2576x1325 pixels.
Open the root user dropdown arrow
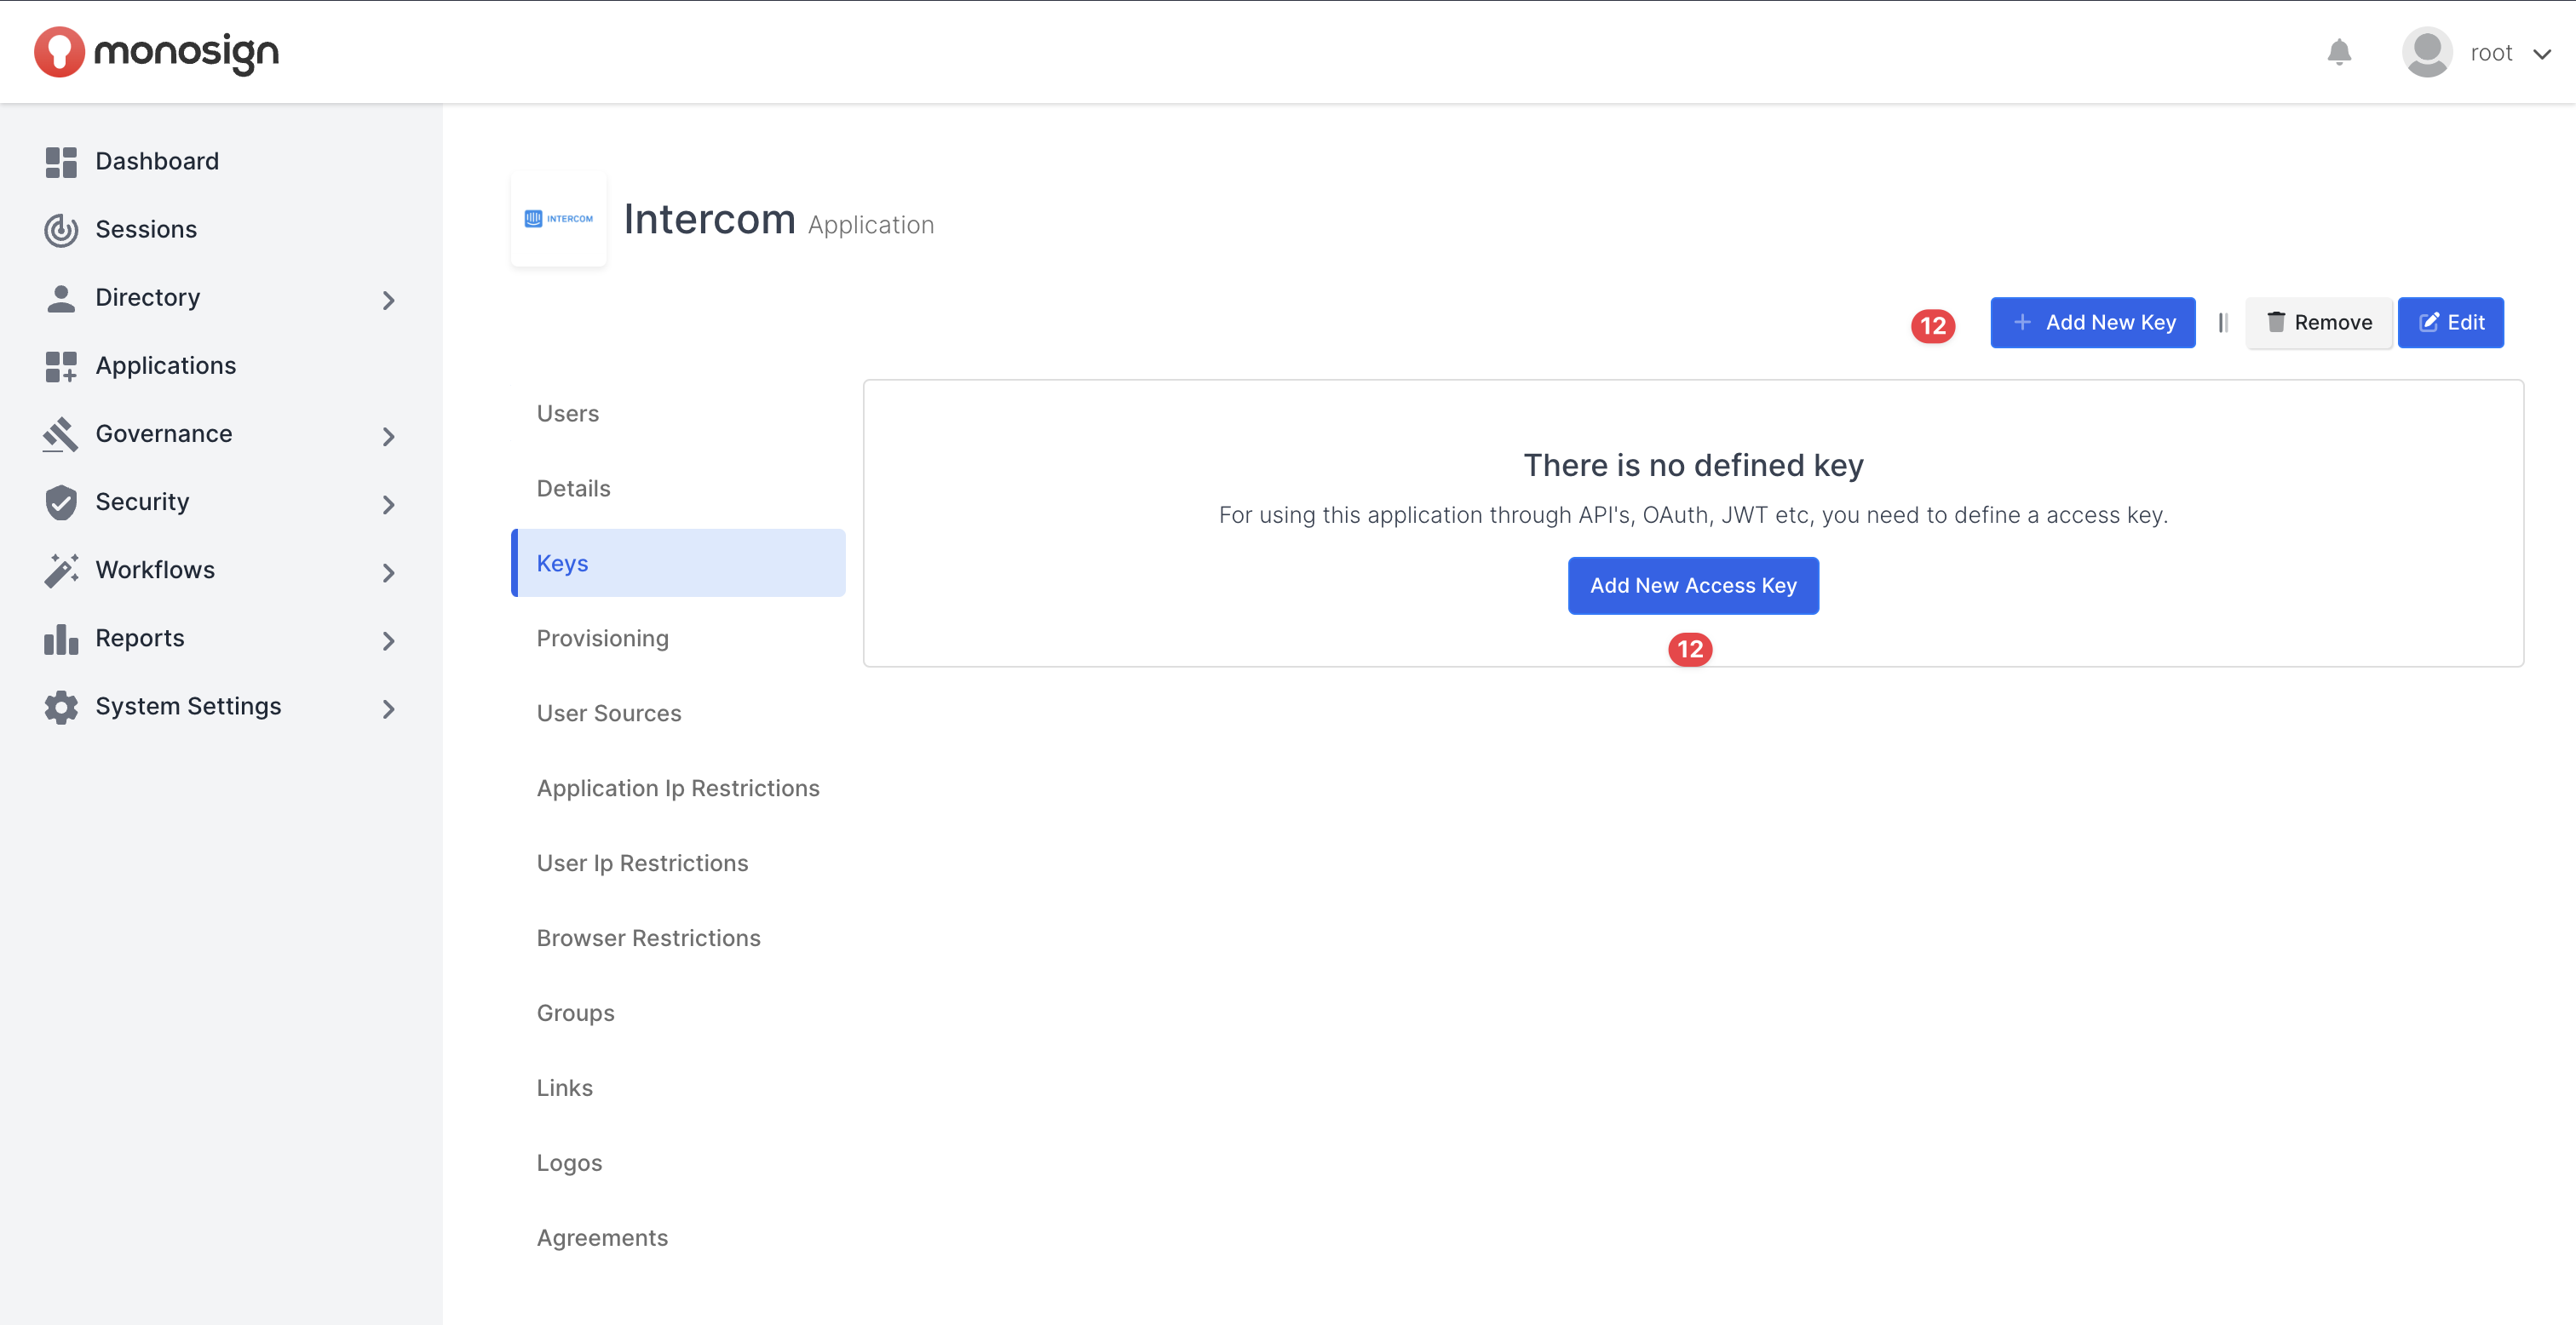coord(2542,54)
